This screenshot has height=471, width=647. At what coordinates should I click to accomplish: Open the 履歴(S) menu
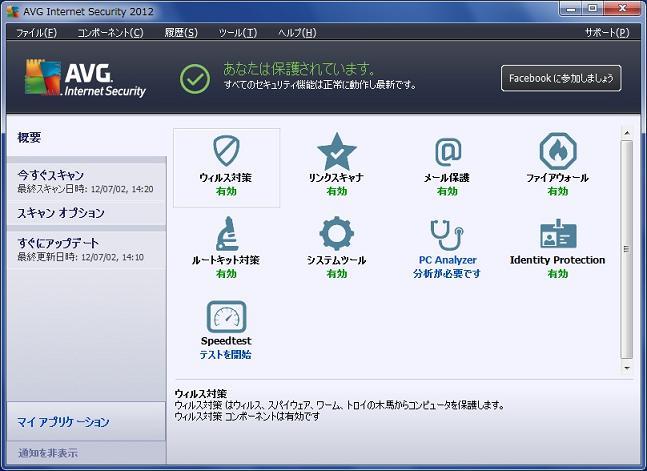[x=181, y=32]
